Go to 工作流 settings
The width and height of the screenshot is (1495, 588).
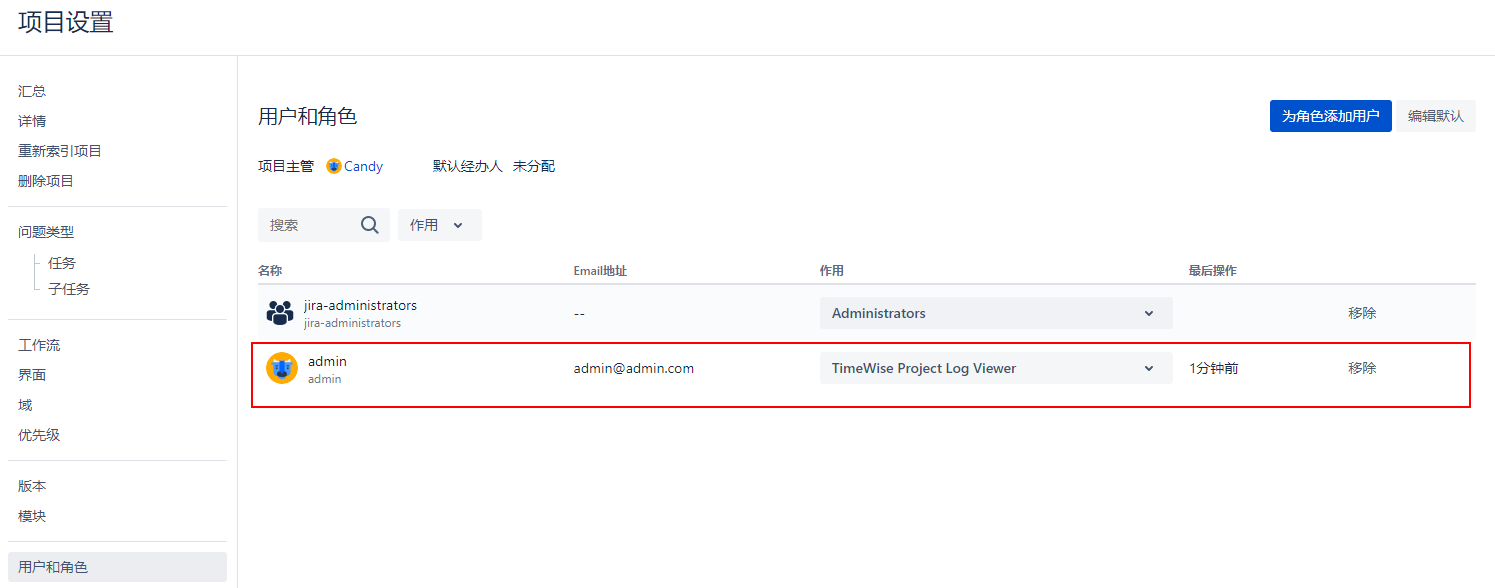coord(39,345)
